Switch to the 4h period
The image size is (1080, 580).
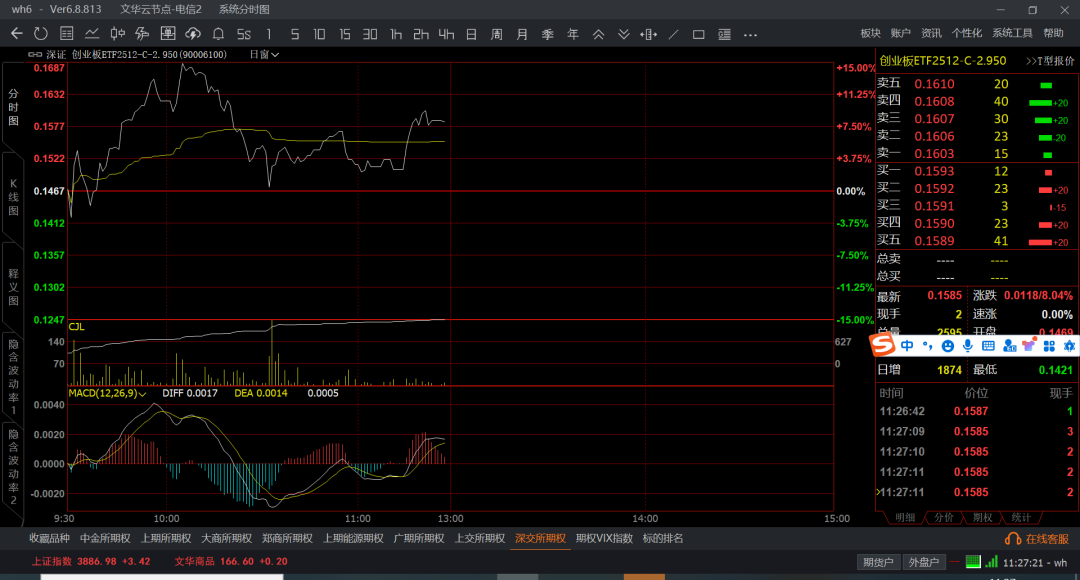click(446, 34)
